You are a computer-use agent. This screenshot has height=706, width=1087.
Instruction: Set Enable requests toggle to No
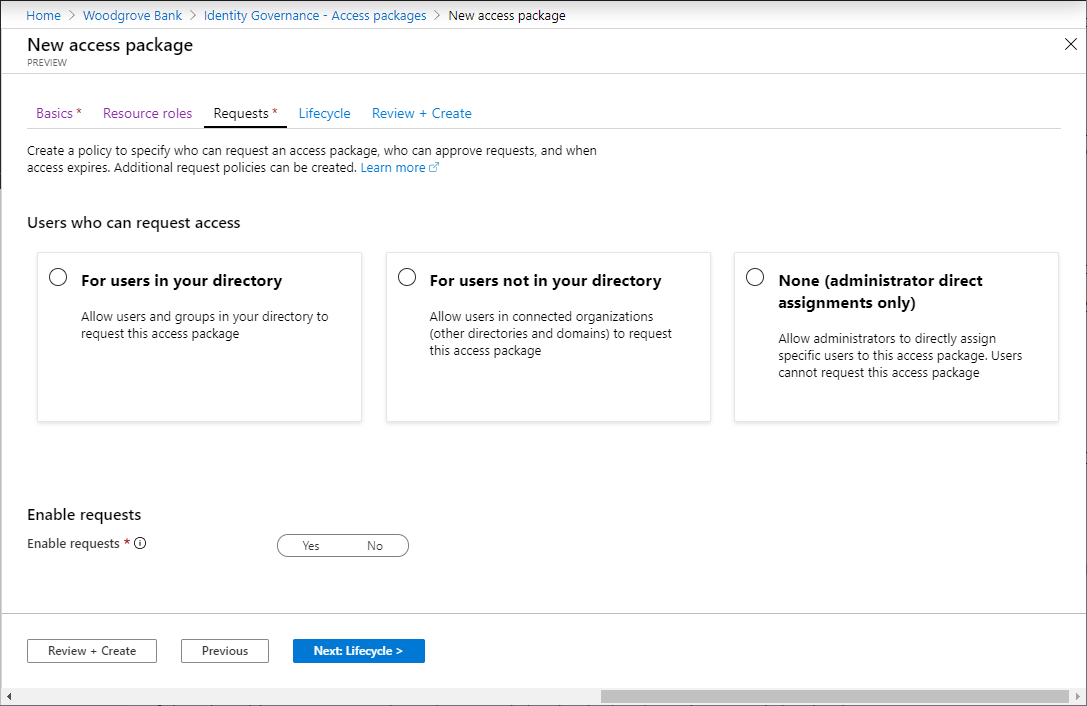(375, 546)
